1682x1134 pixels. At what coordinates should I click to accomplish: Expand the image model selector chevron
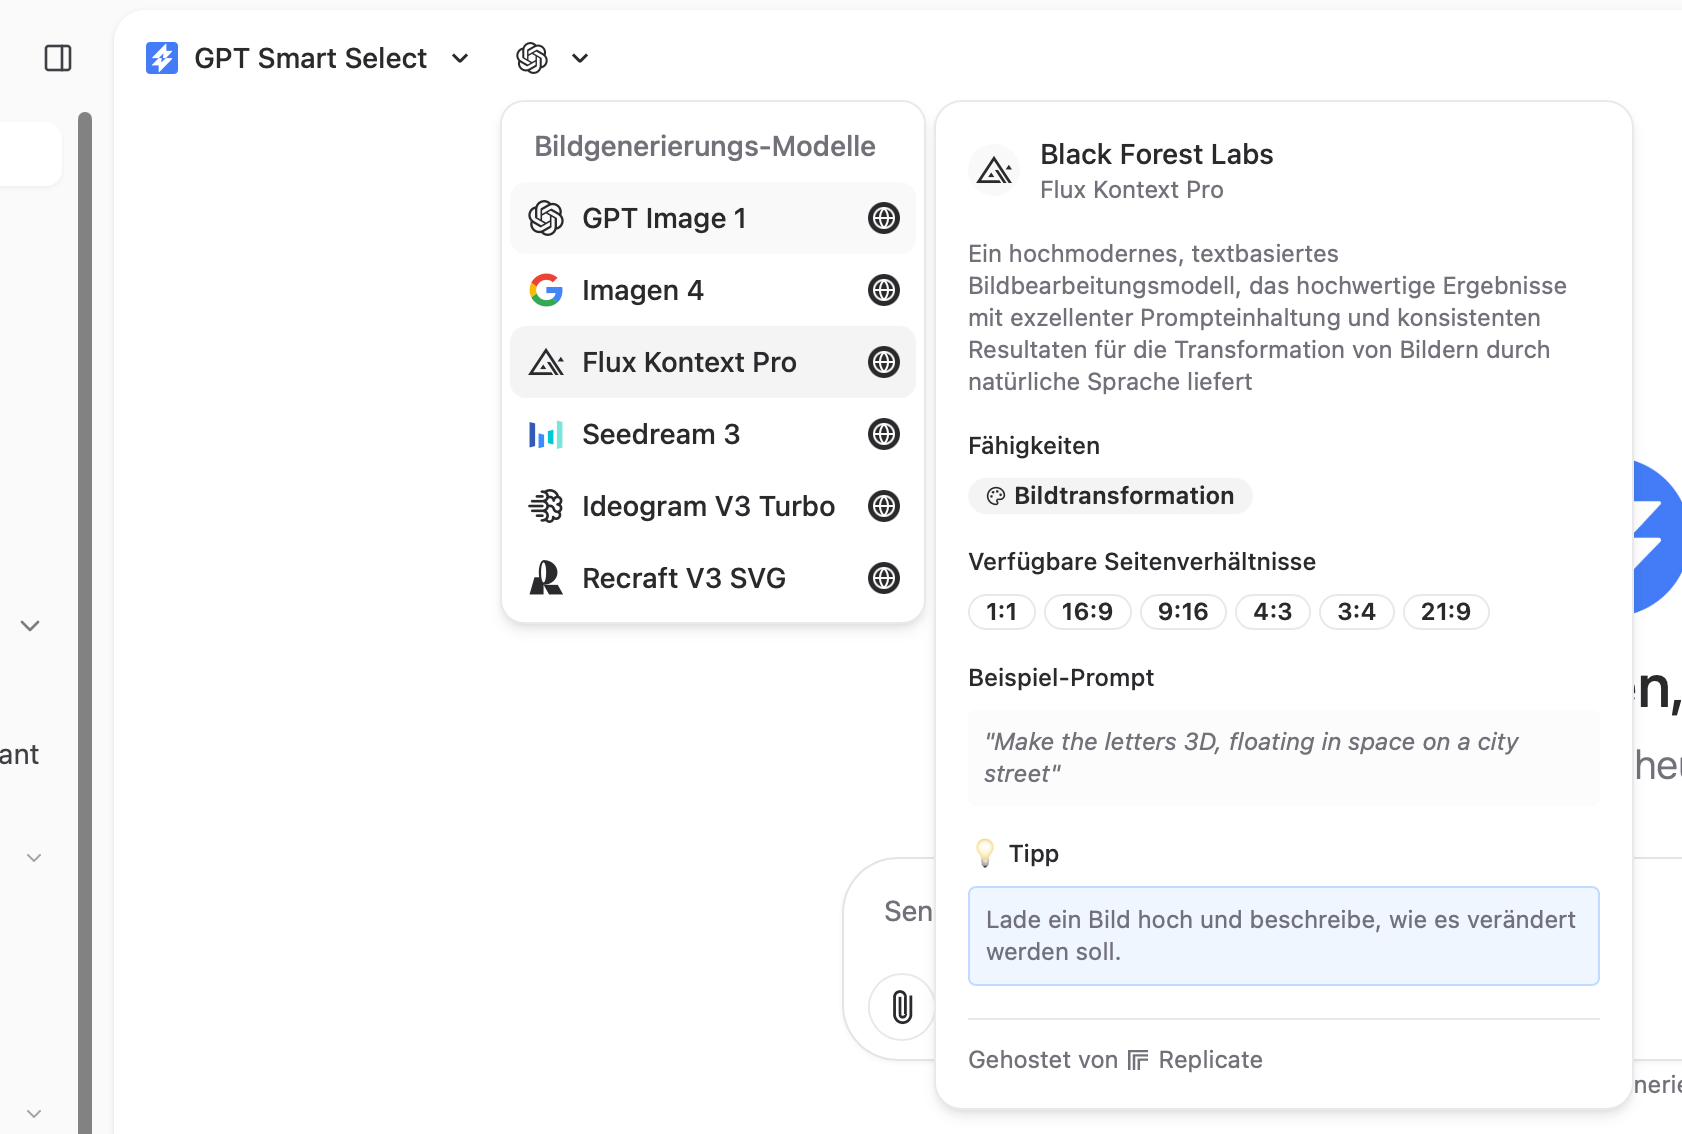click(x=580, y=58)
